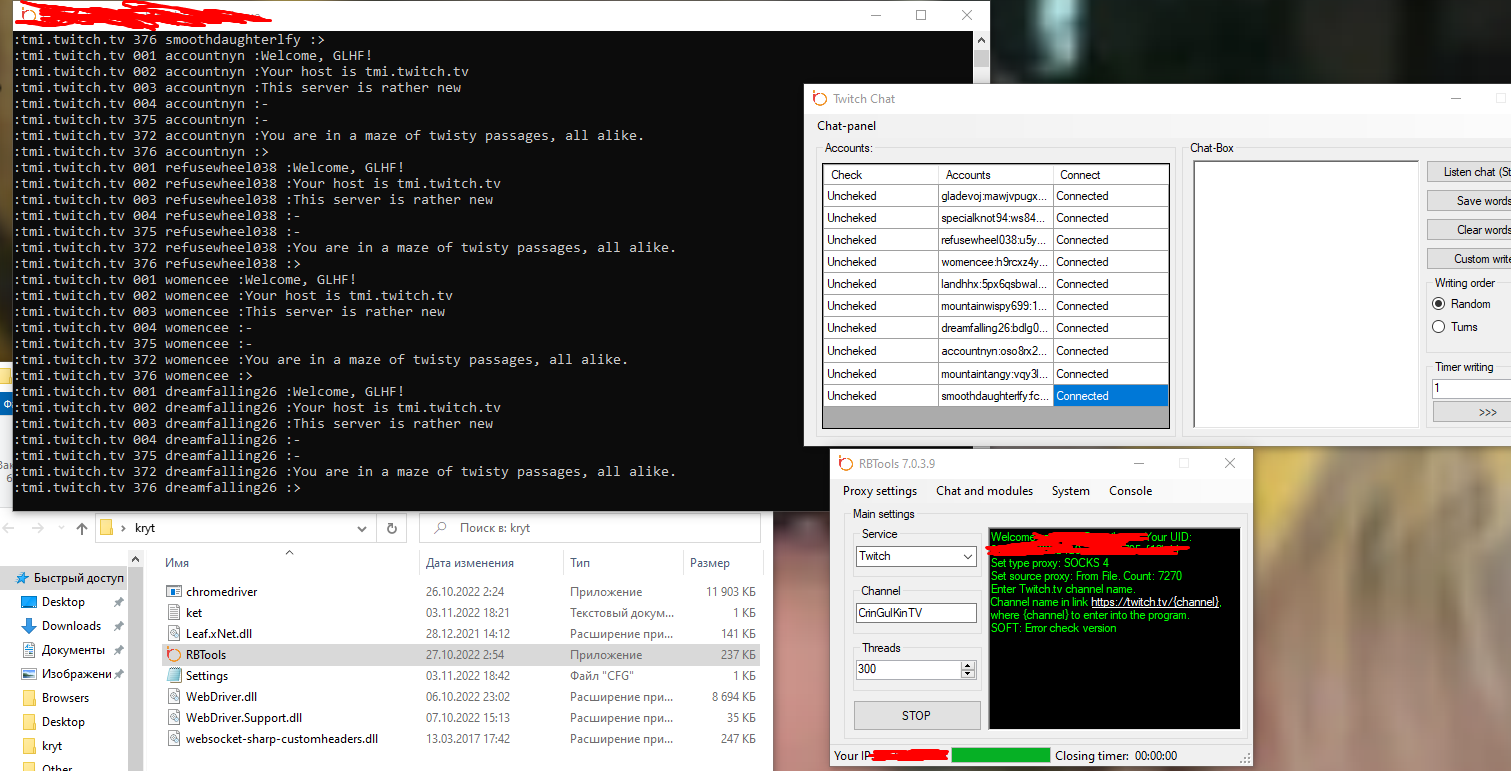
Task: Click the Channel name input field
Action: 916,613
